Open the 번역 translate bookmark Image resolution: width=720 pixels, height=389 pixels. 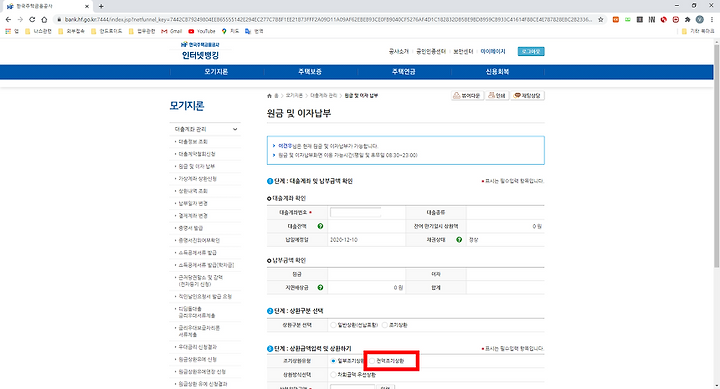254,31
